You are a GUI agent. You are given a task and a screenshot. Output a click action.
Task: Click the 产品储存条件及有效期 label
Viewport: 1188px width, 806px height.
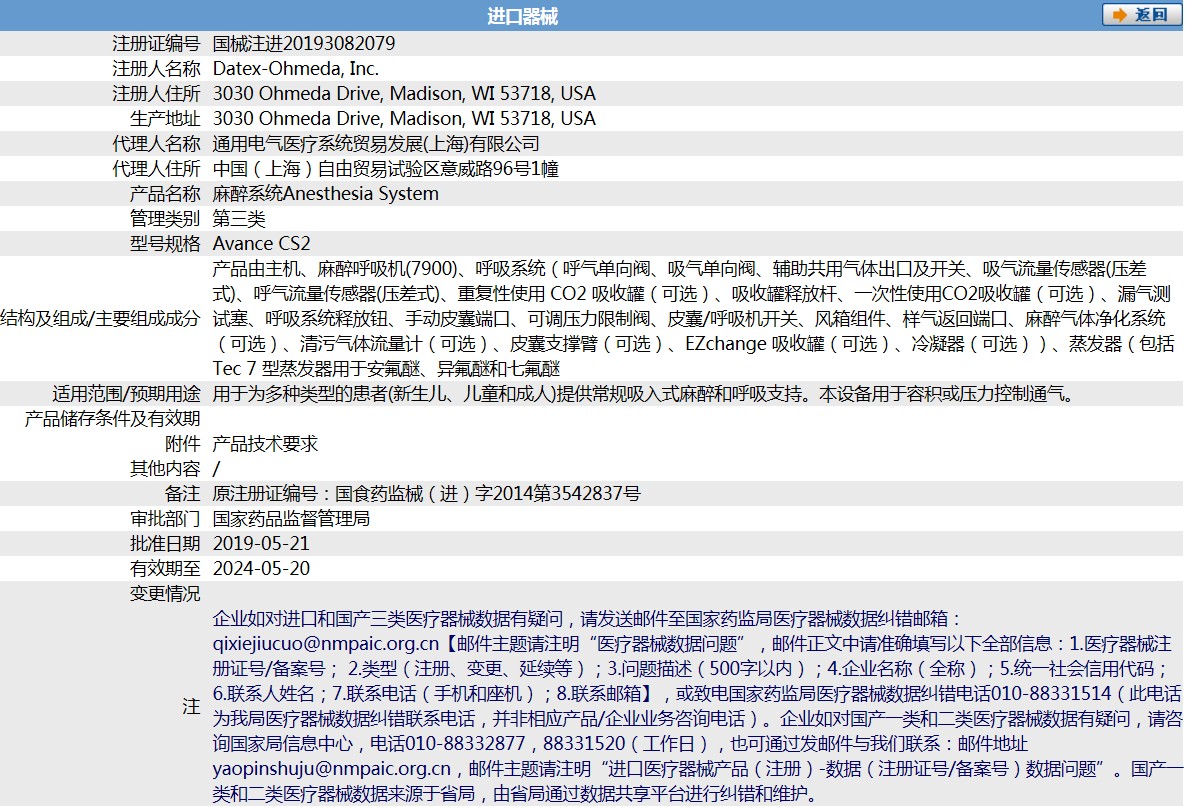[112, 418]
